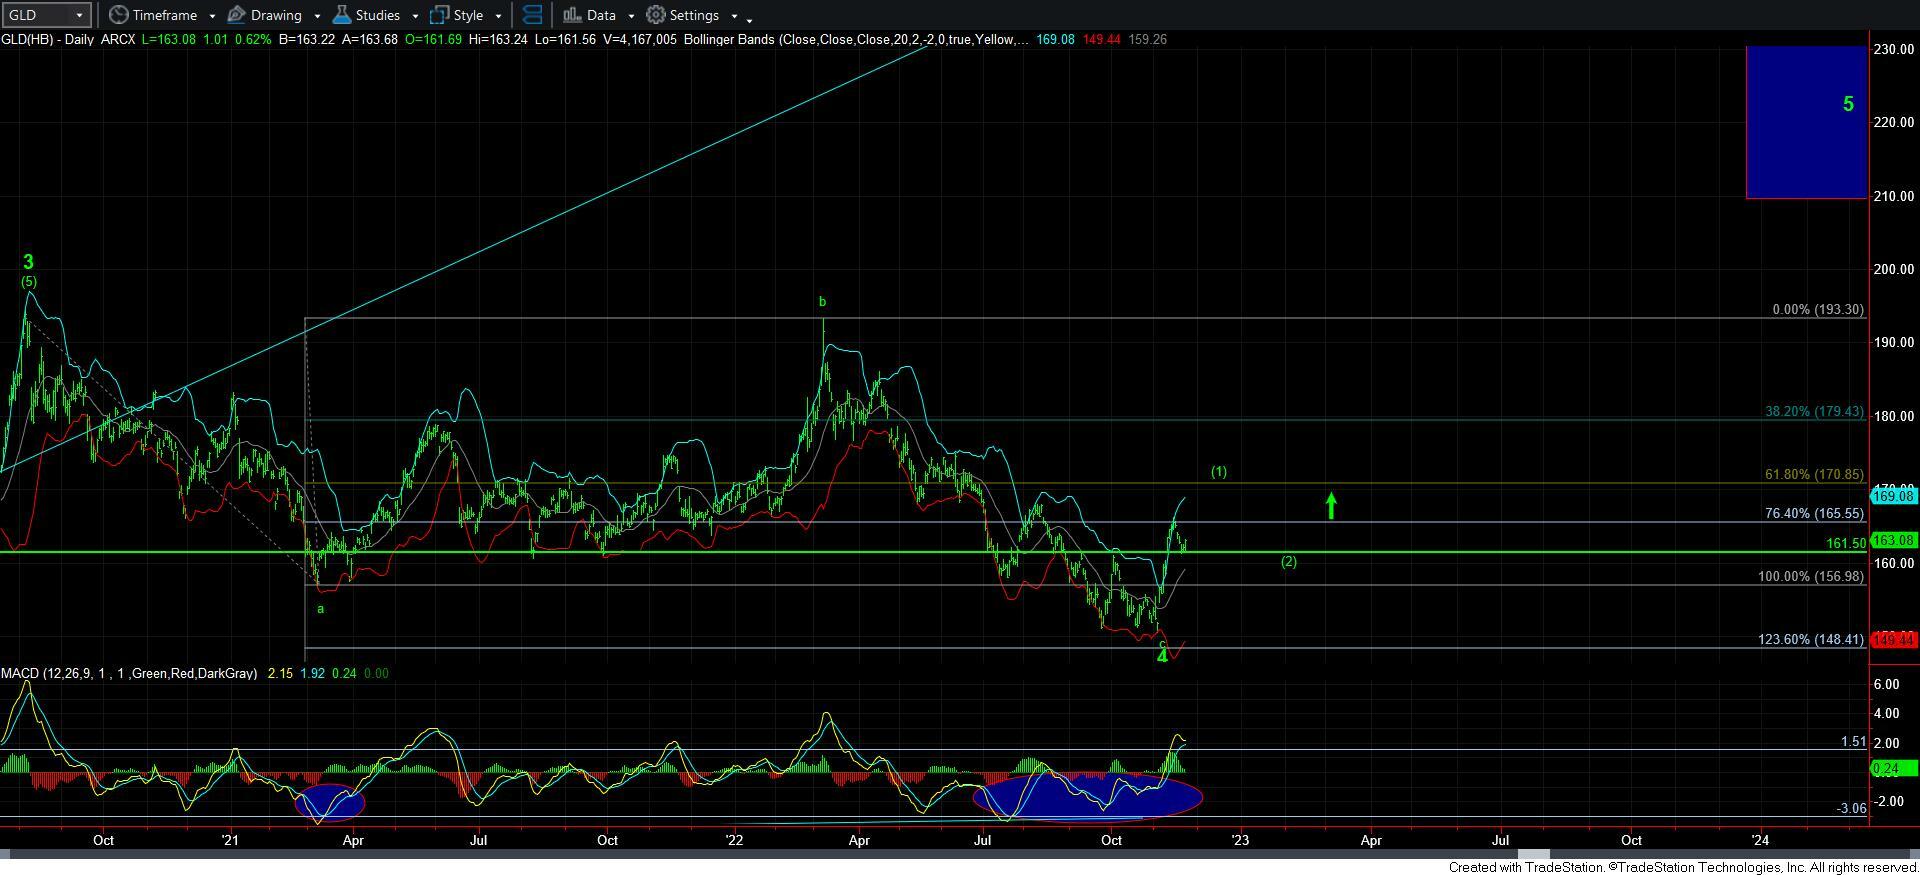Open the toolbar overflow arrow
This screenshot has width=1920, height=875.
750,19
